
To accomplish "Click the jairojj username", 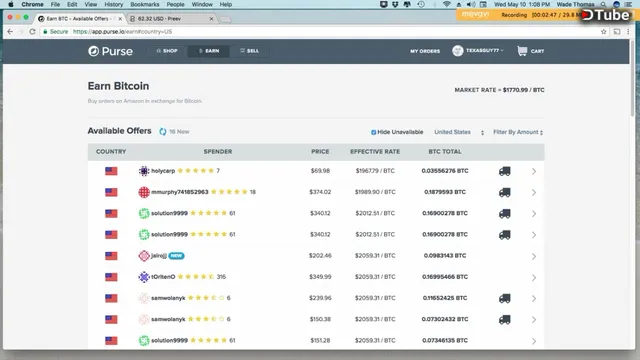I will [x=159, y=256].
